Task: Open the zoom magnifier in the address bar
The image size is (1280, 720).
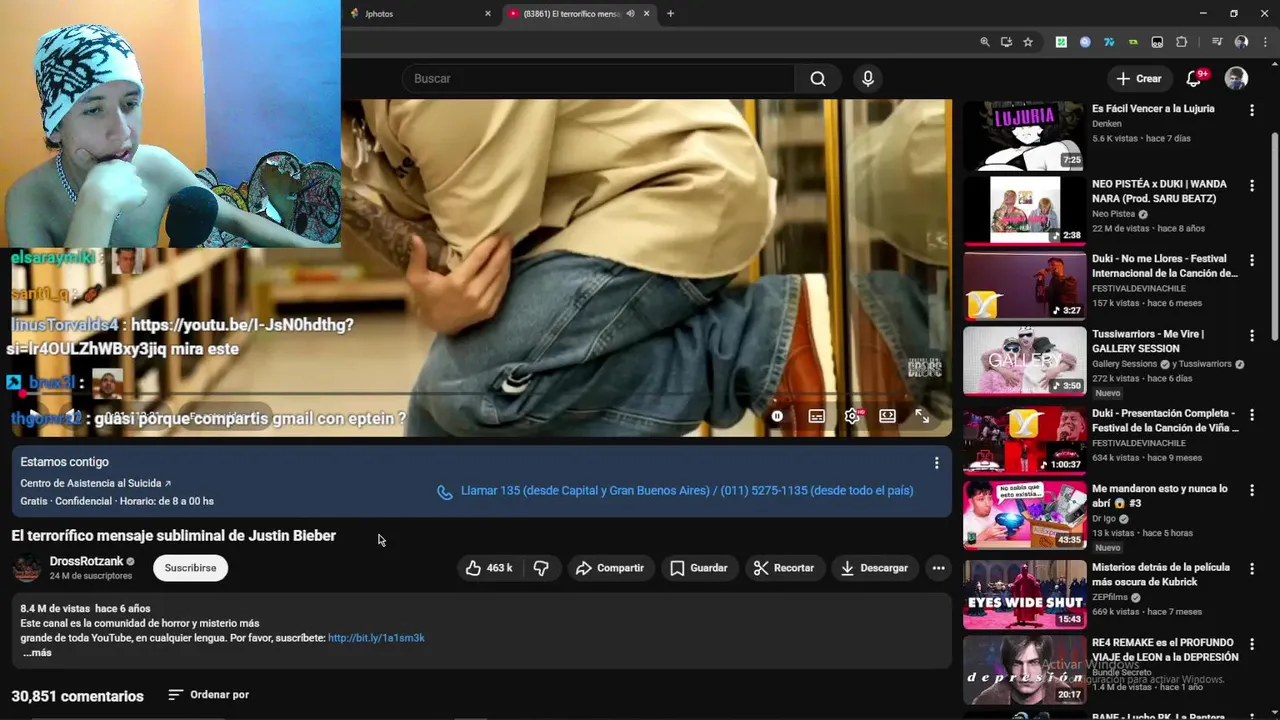Action: 985,42
